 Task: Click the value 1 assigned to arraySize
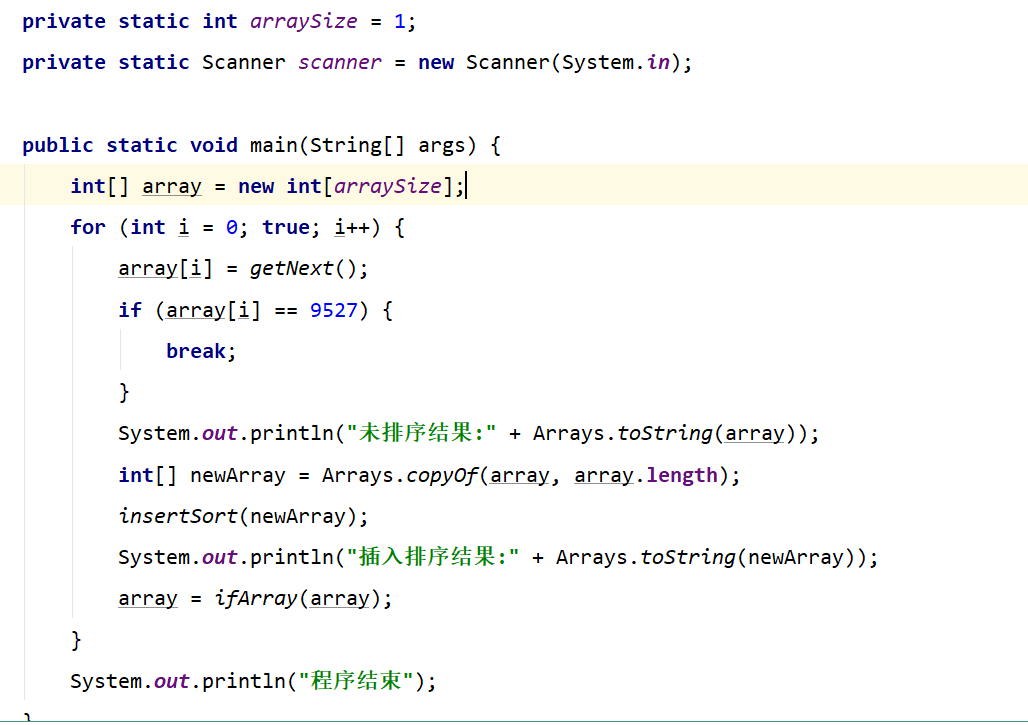click(x=399, y=22)
